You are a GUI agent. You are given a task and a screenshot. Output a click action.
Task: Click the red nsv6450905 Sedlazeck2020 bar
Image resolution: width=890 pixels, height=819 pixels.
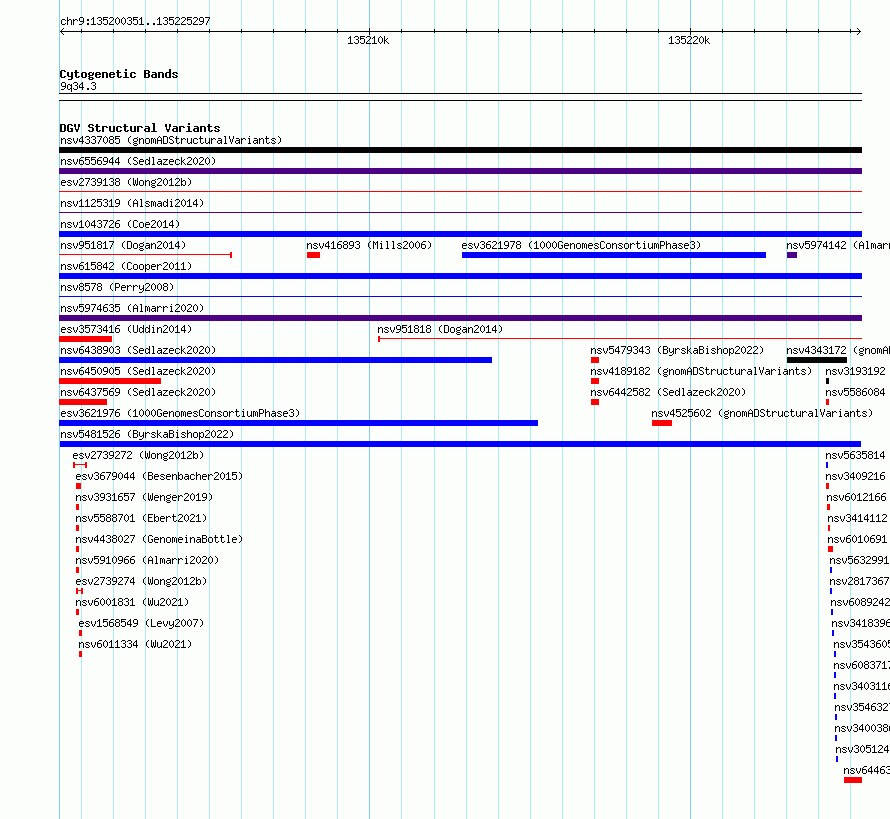pyautogui.click(x=110, y=381)
